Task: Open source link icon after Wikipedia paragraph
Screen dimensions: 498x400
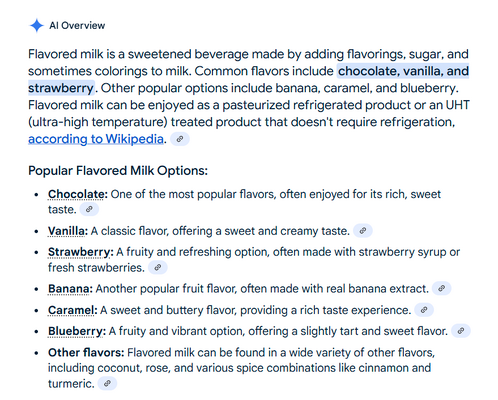Action: pos(180,139)
